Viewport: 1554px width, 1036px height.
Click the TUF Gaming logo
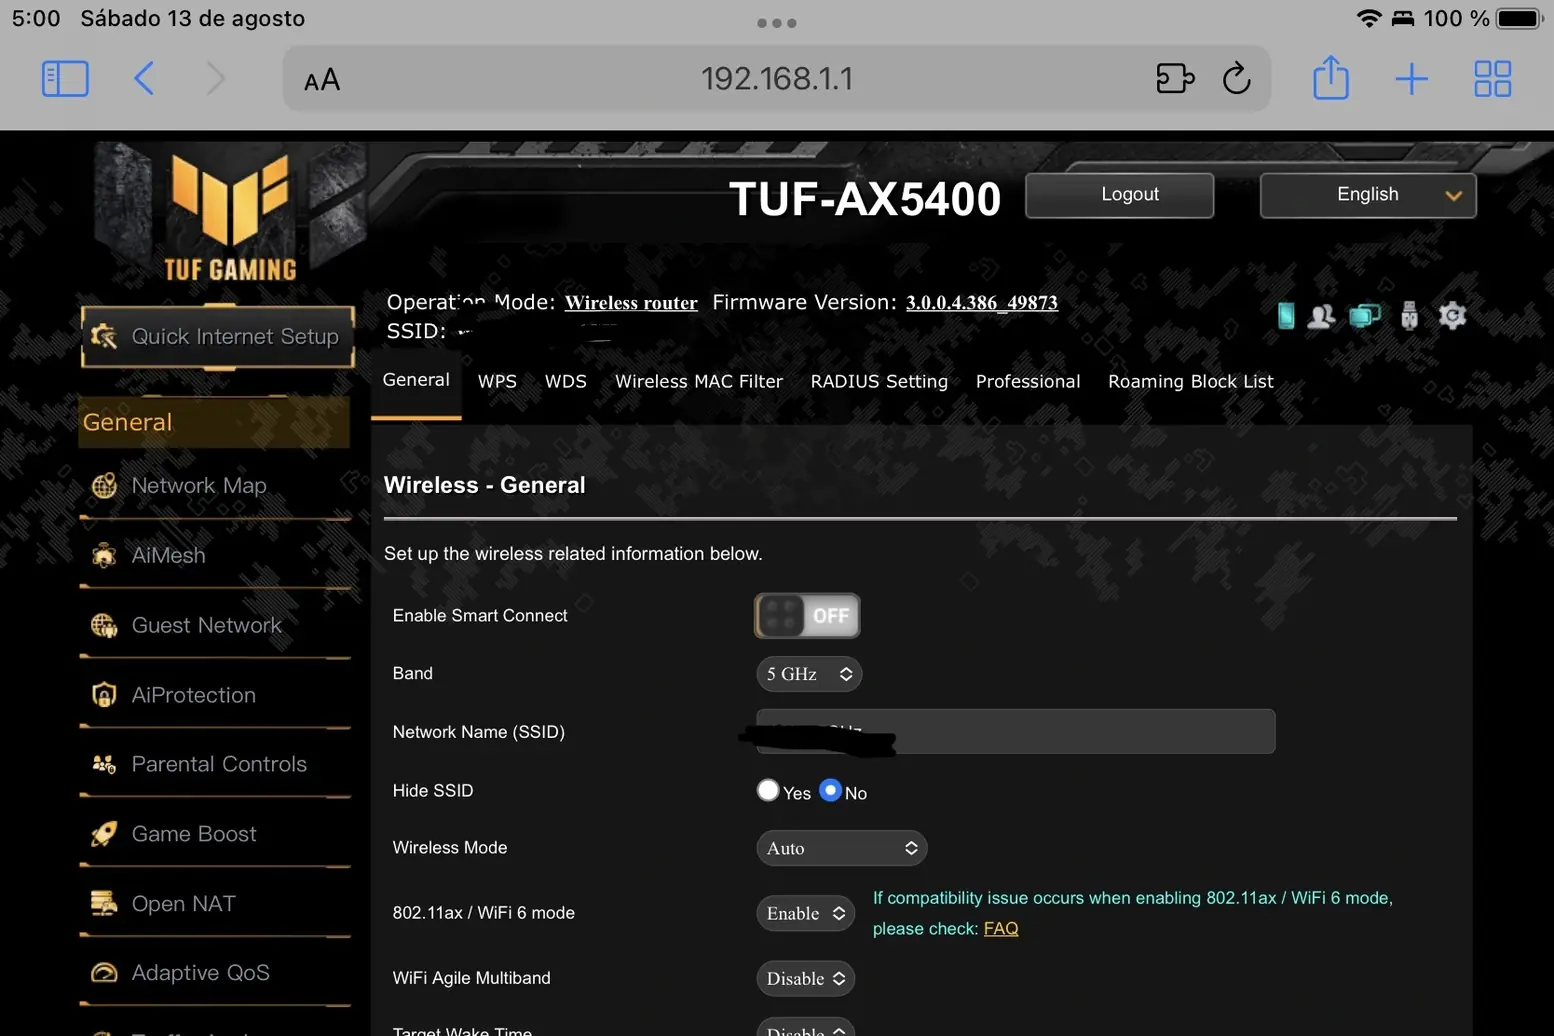[231, 215]
